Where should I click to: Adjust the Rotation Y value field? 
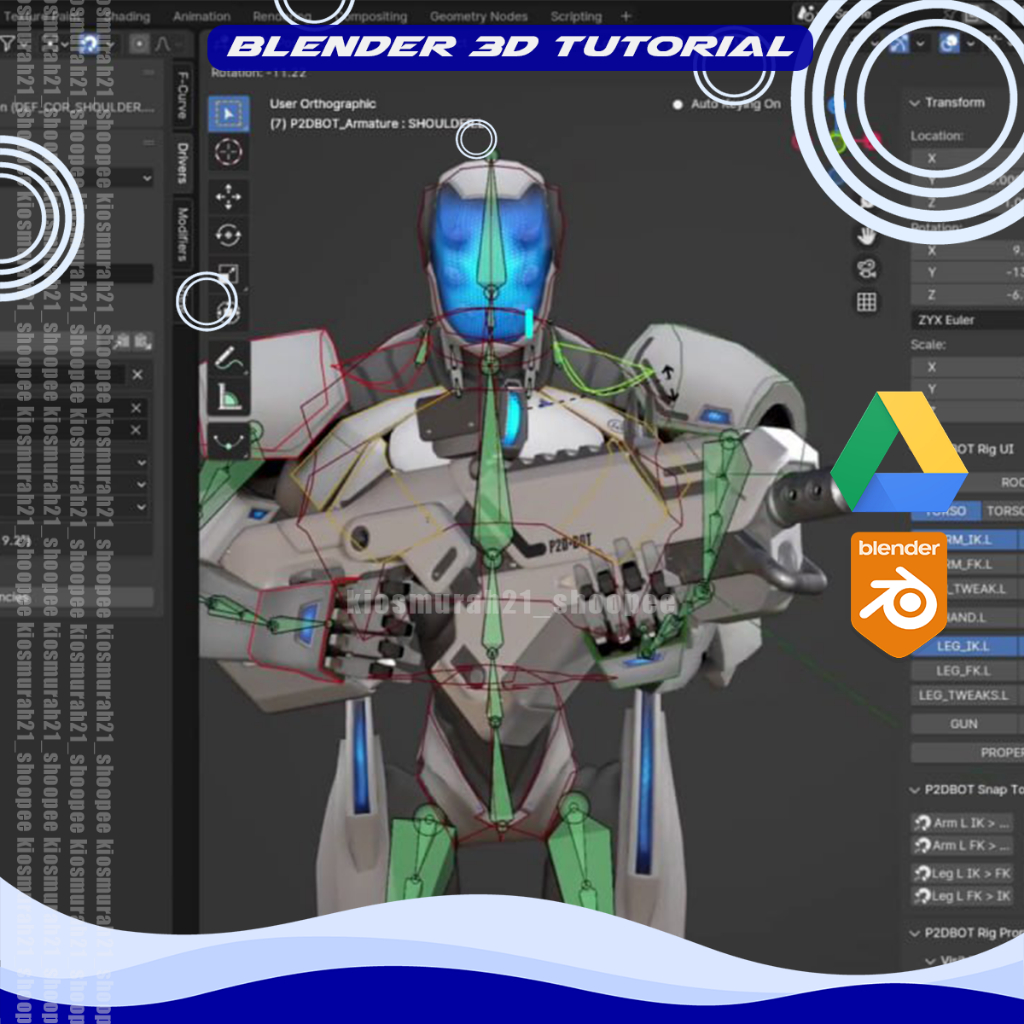pyautogui.click(x=968, y=272)
